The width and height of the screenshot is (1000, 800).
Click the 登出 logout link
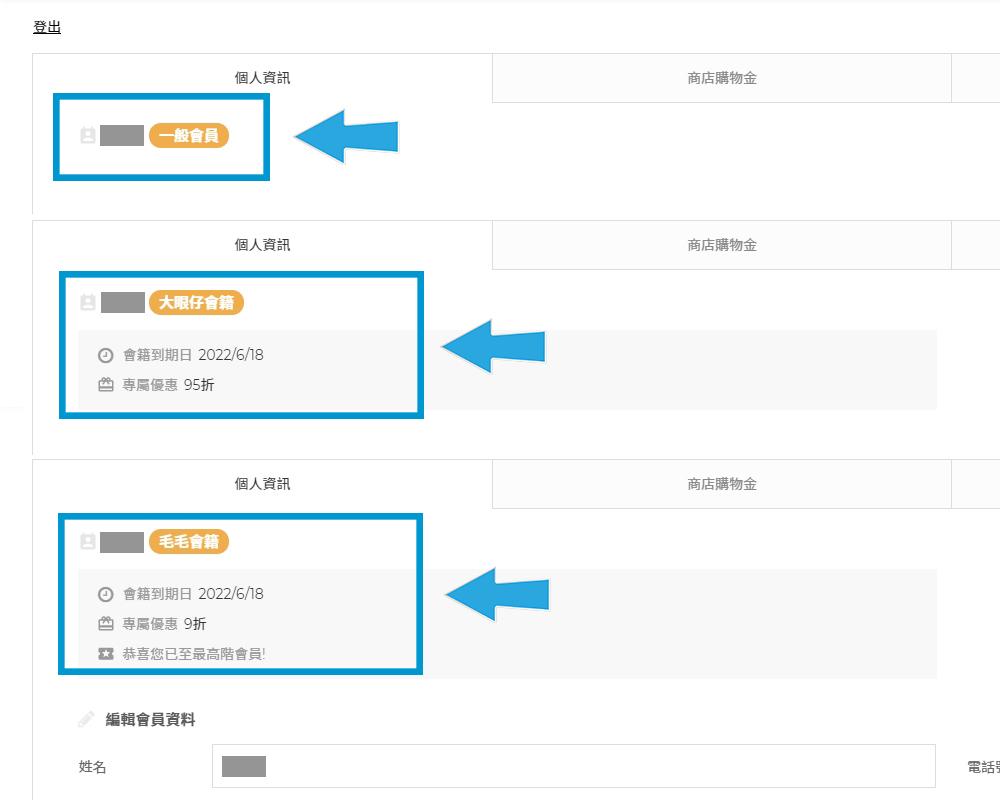coord(47,27)
